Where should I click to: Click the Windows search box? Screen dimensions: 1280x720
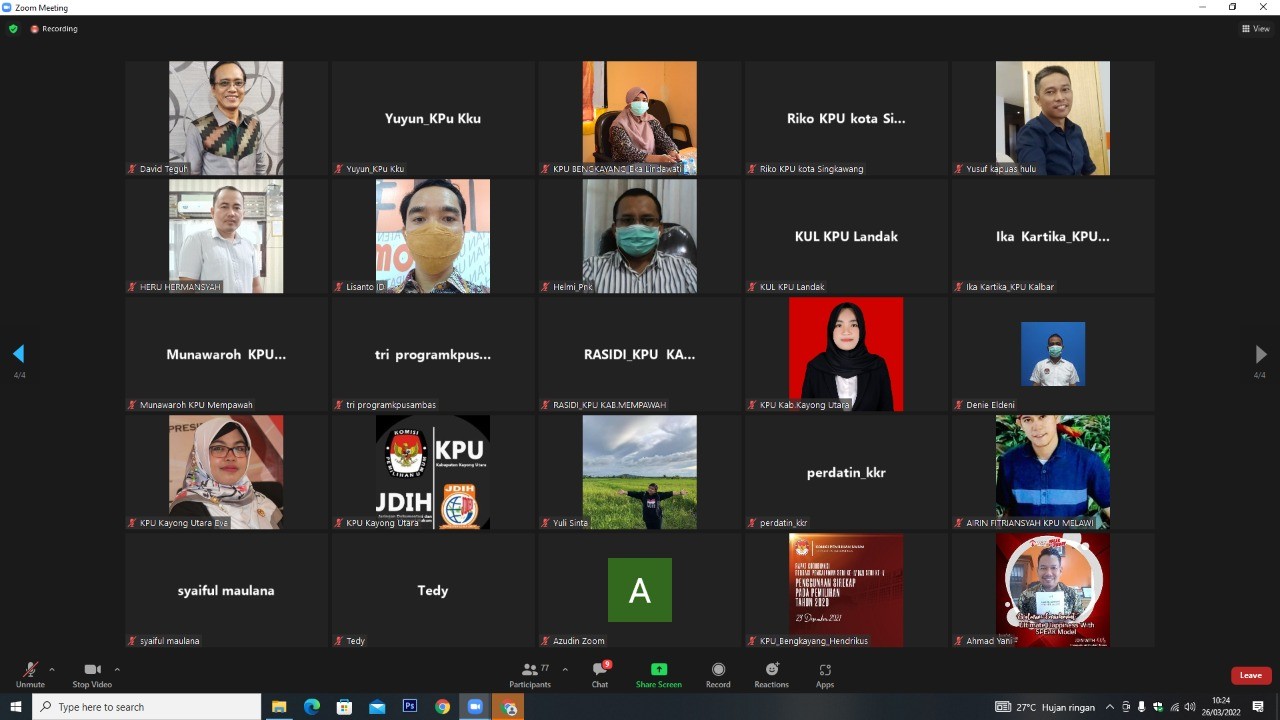pyautogui.click(x=148, y=707)
